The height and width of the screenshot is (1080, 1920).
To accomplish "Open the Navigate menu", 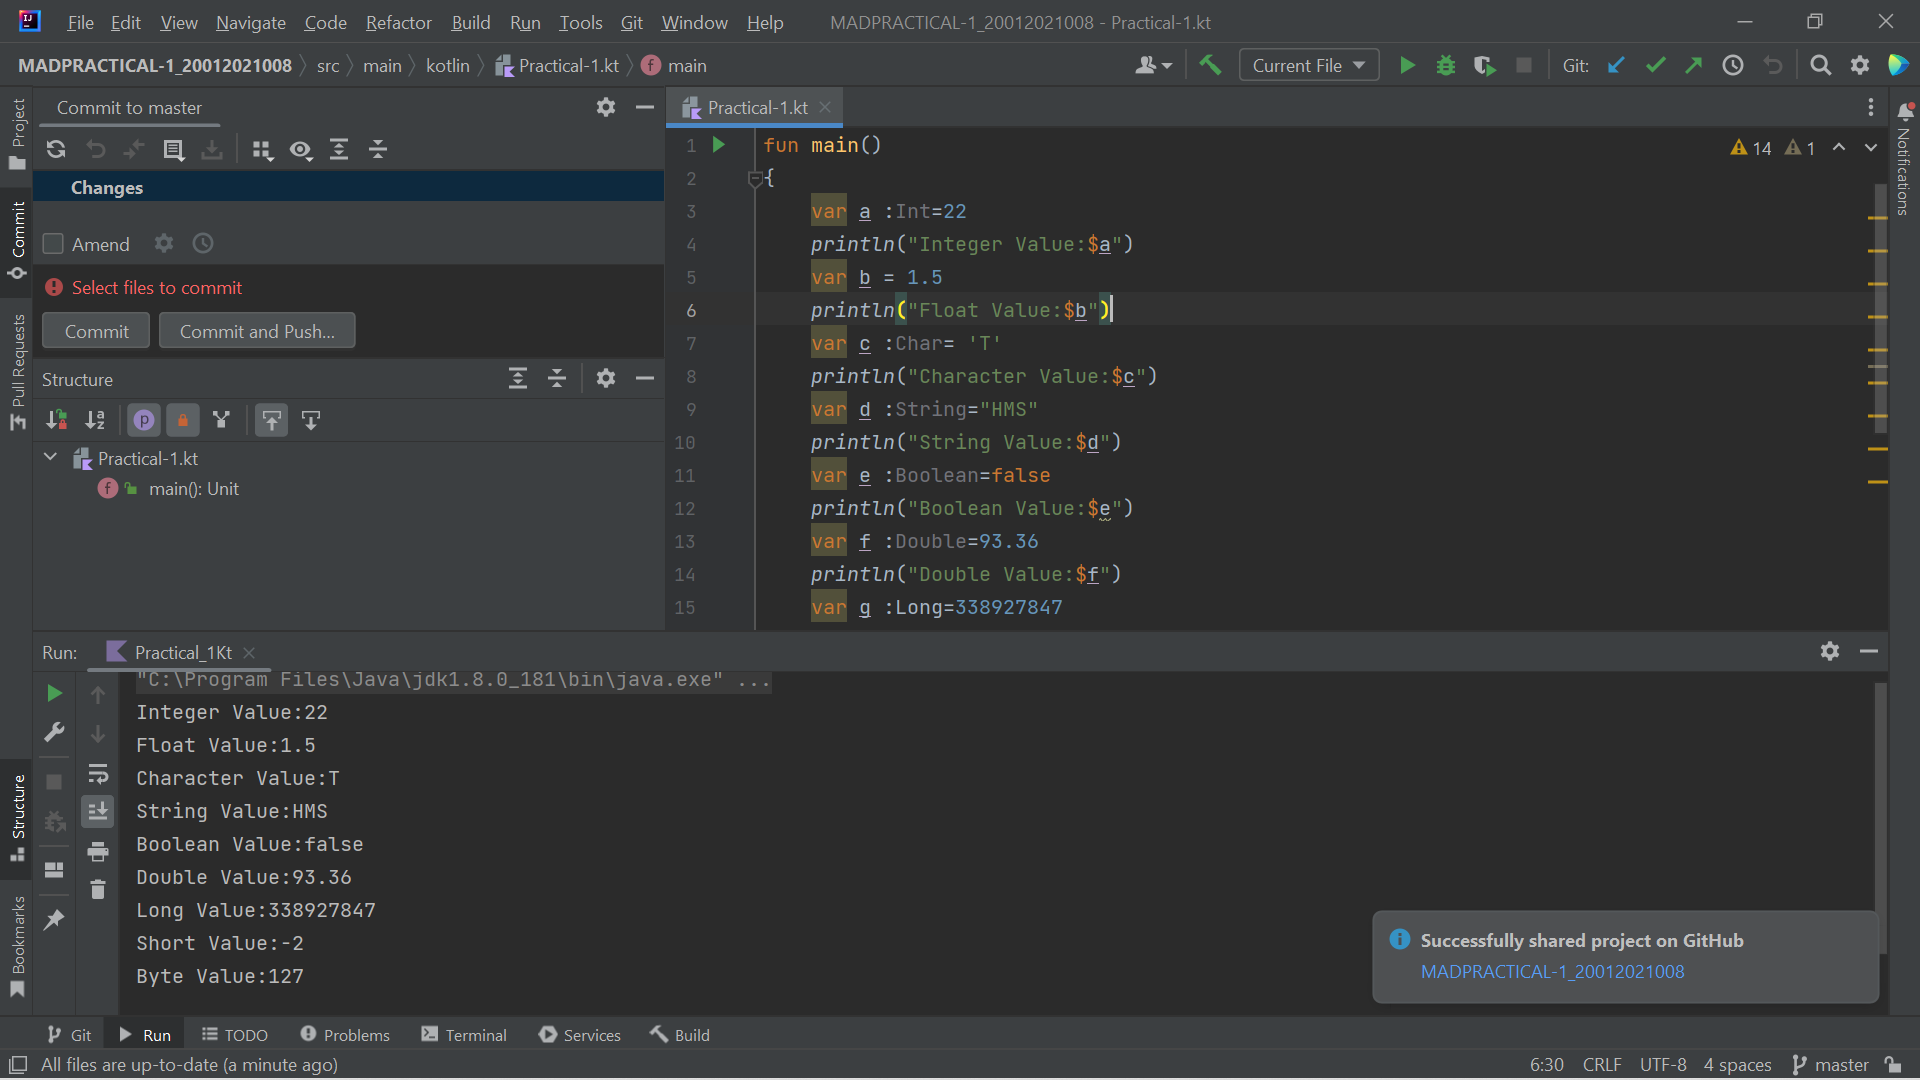I will point(251,22).
